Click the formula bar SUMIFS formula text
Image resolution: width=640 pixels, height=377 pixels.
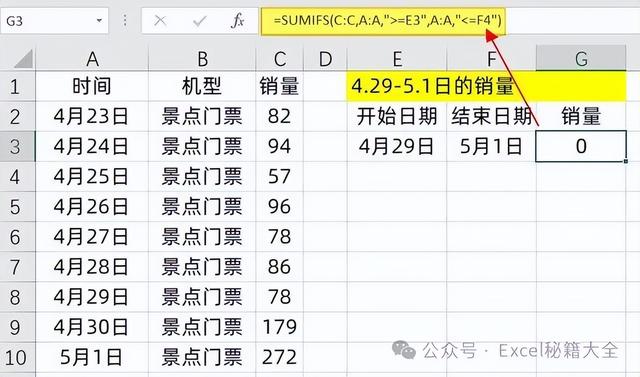click(387, 20)
